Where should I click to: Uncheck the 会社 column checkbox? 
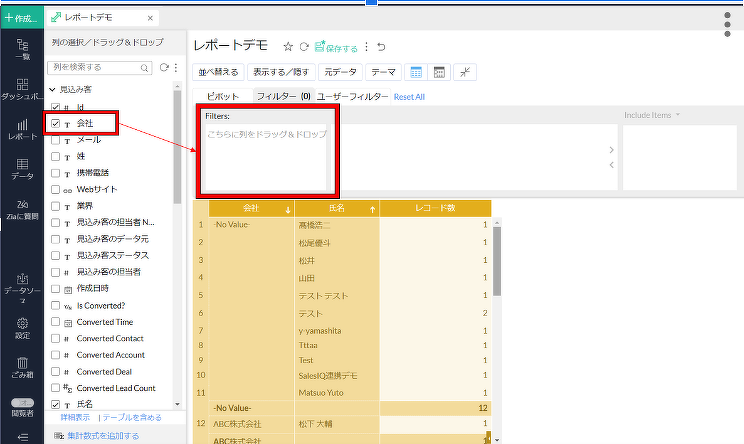[57, 123]
